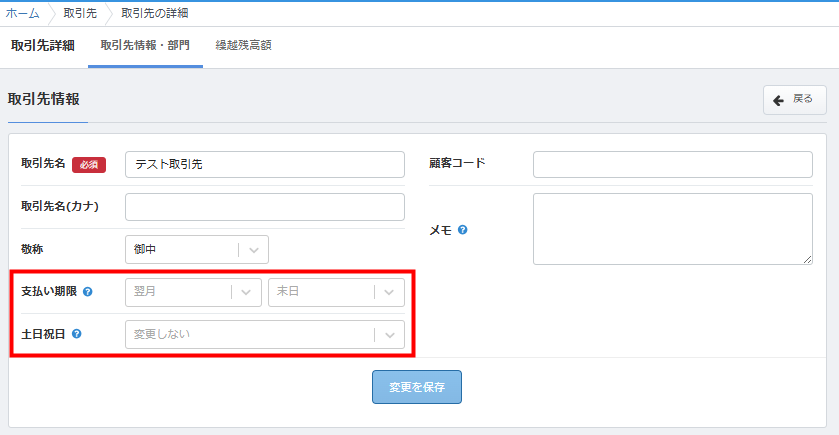The width and height of the screenshot is (839, 435).
Task: Click inside the メモ text area
Action: [x=672, y=229]
